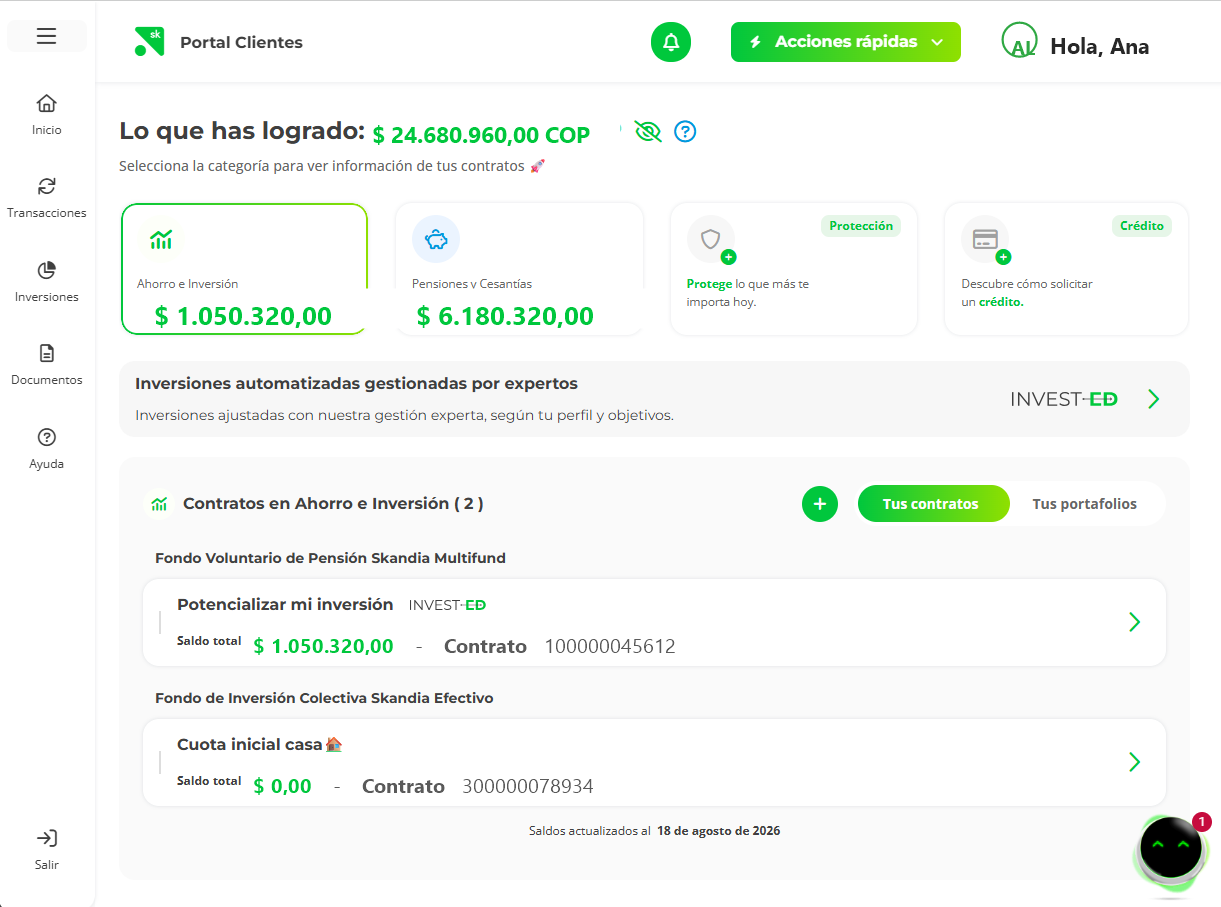Click the user avatar icon
This screenshot has width=1221, height=907.
click(1020, 41)
